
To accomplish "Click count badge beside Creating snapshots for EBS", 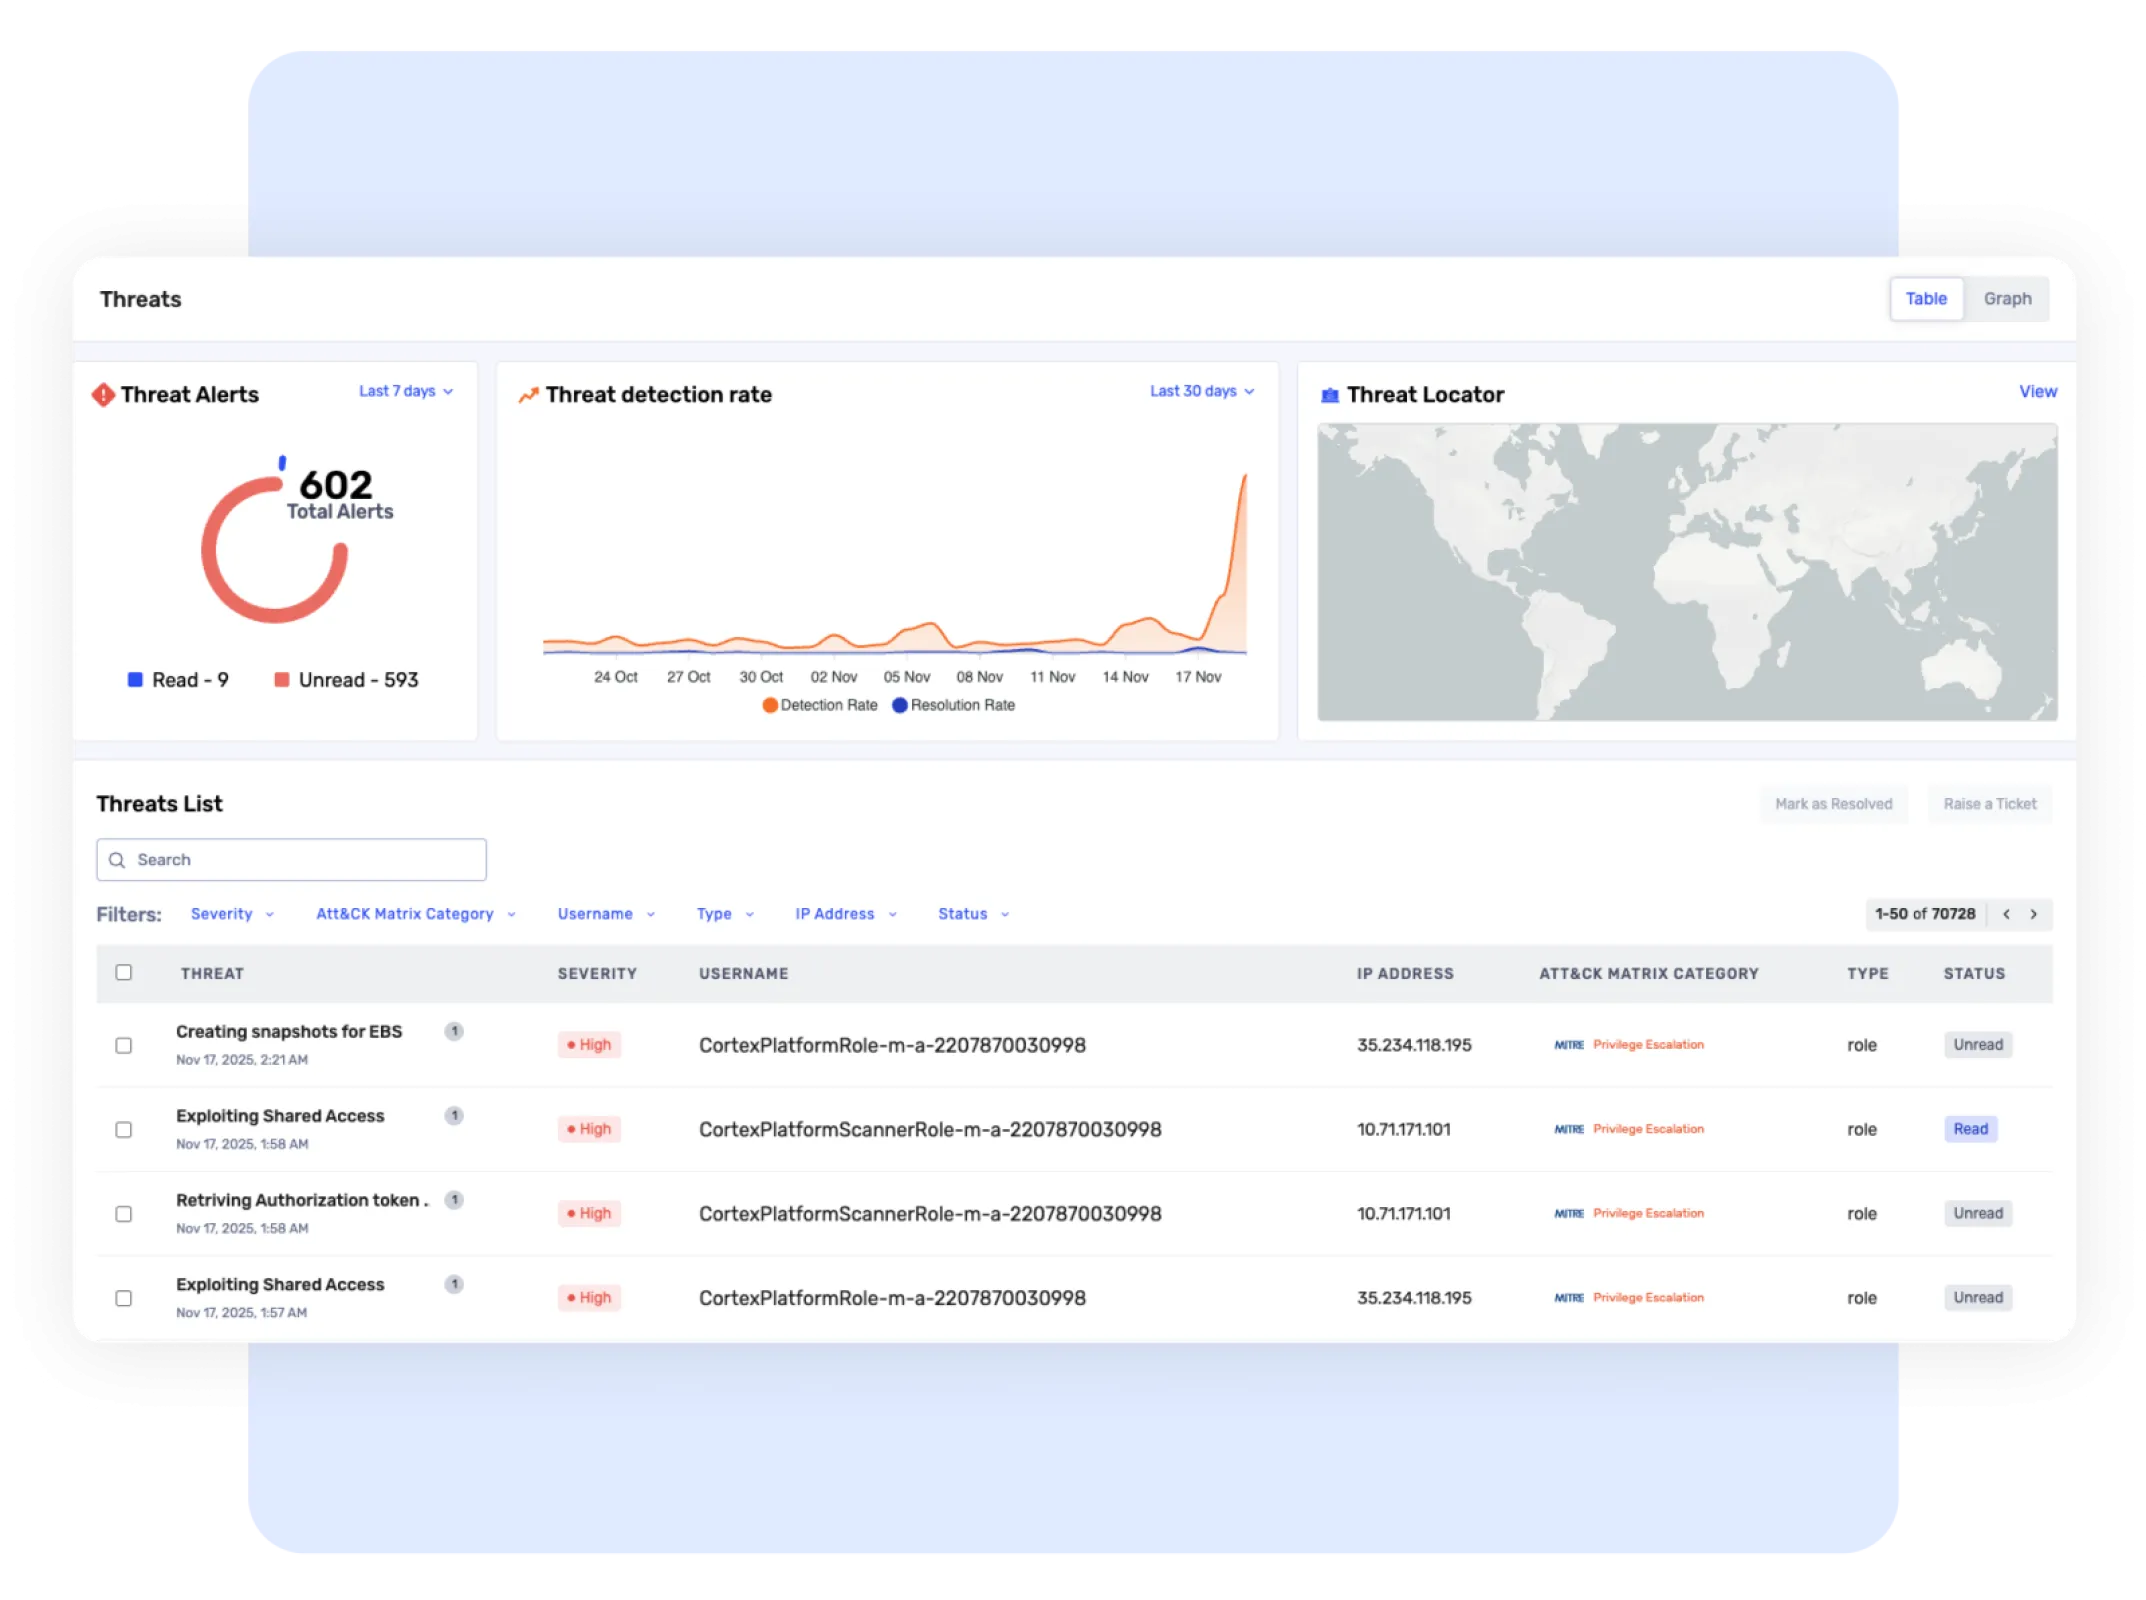I will pos(454,1031).
